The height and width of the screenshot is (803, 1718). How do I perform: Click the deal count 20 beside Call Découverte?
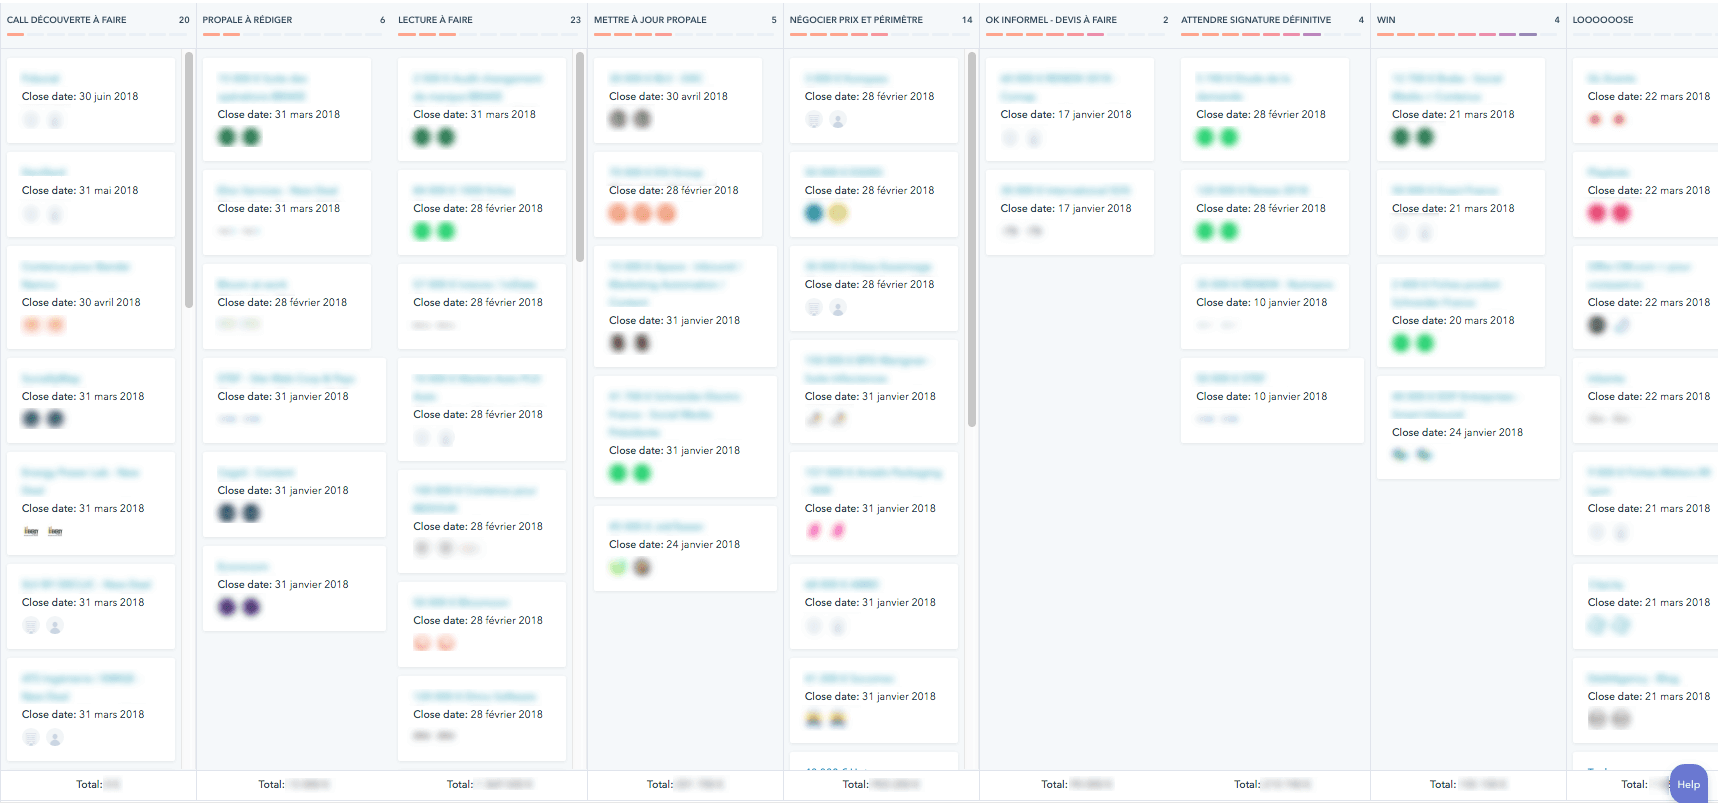pyautogui.click(x=184, y=20)
